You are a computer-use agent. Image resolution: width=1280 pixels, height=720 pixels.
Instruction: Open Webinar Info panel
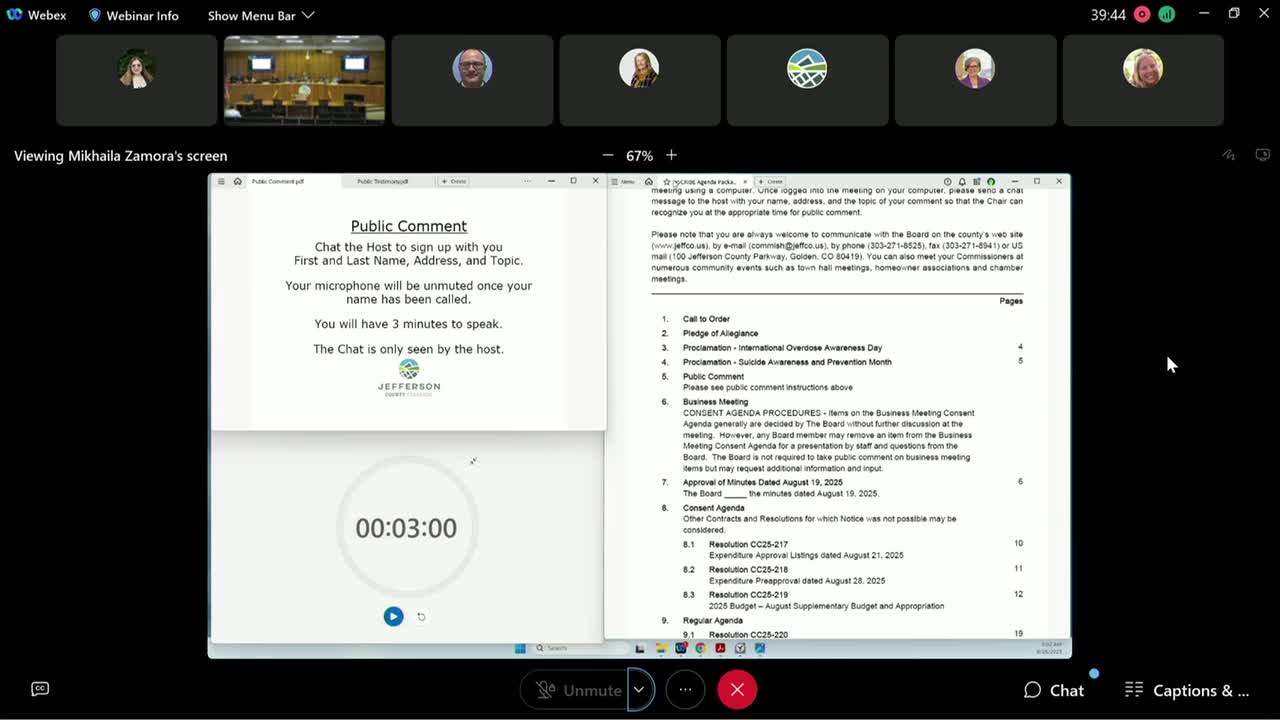tap(133, 15)
